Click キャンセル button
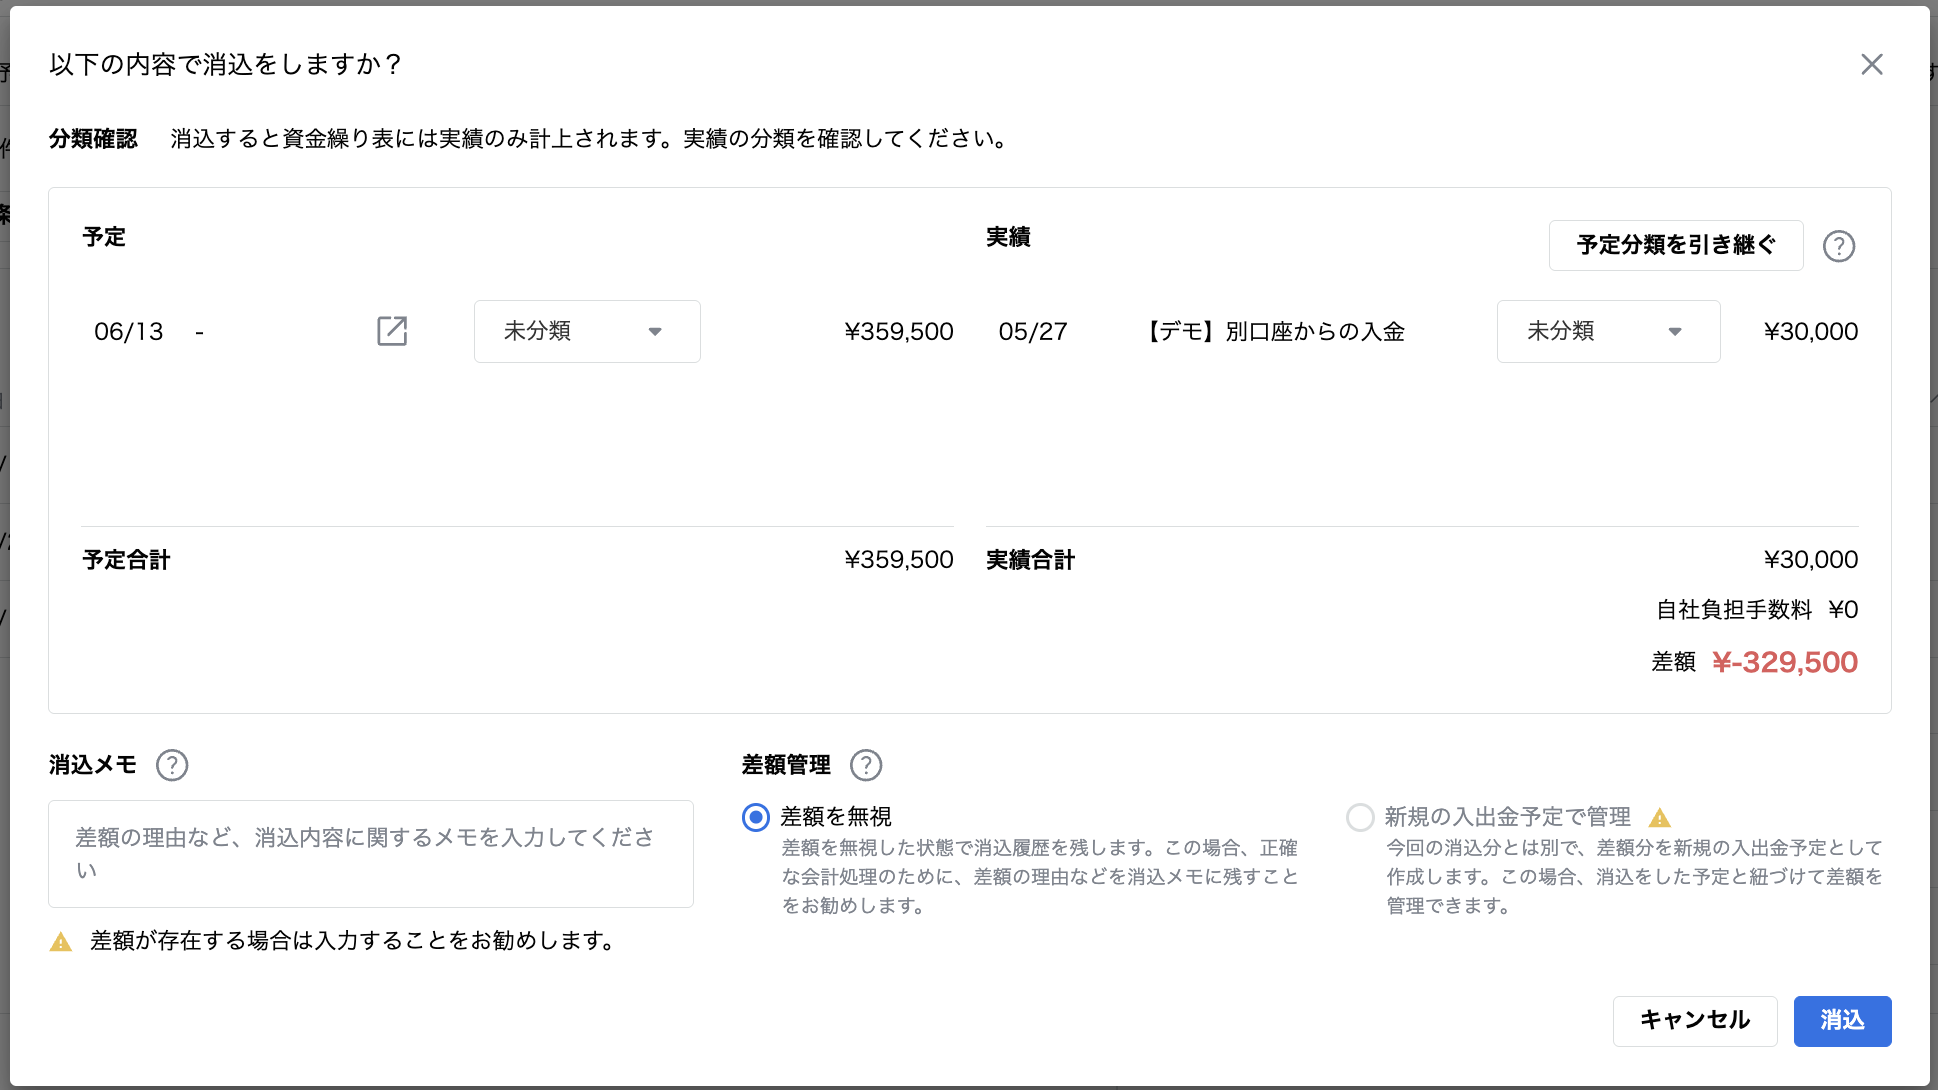This screenshot has width=1938, height=1090. point(1695,1021)
